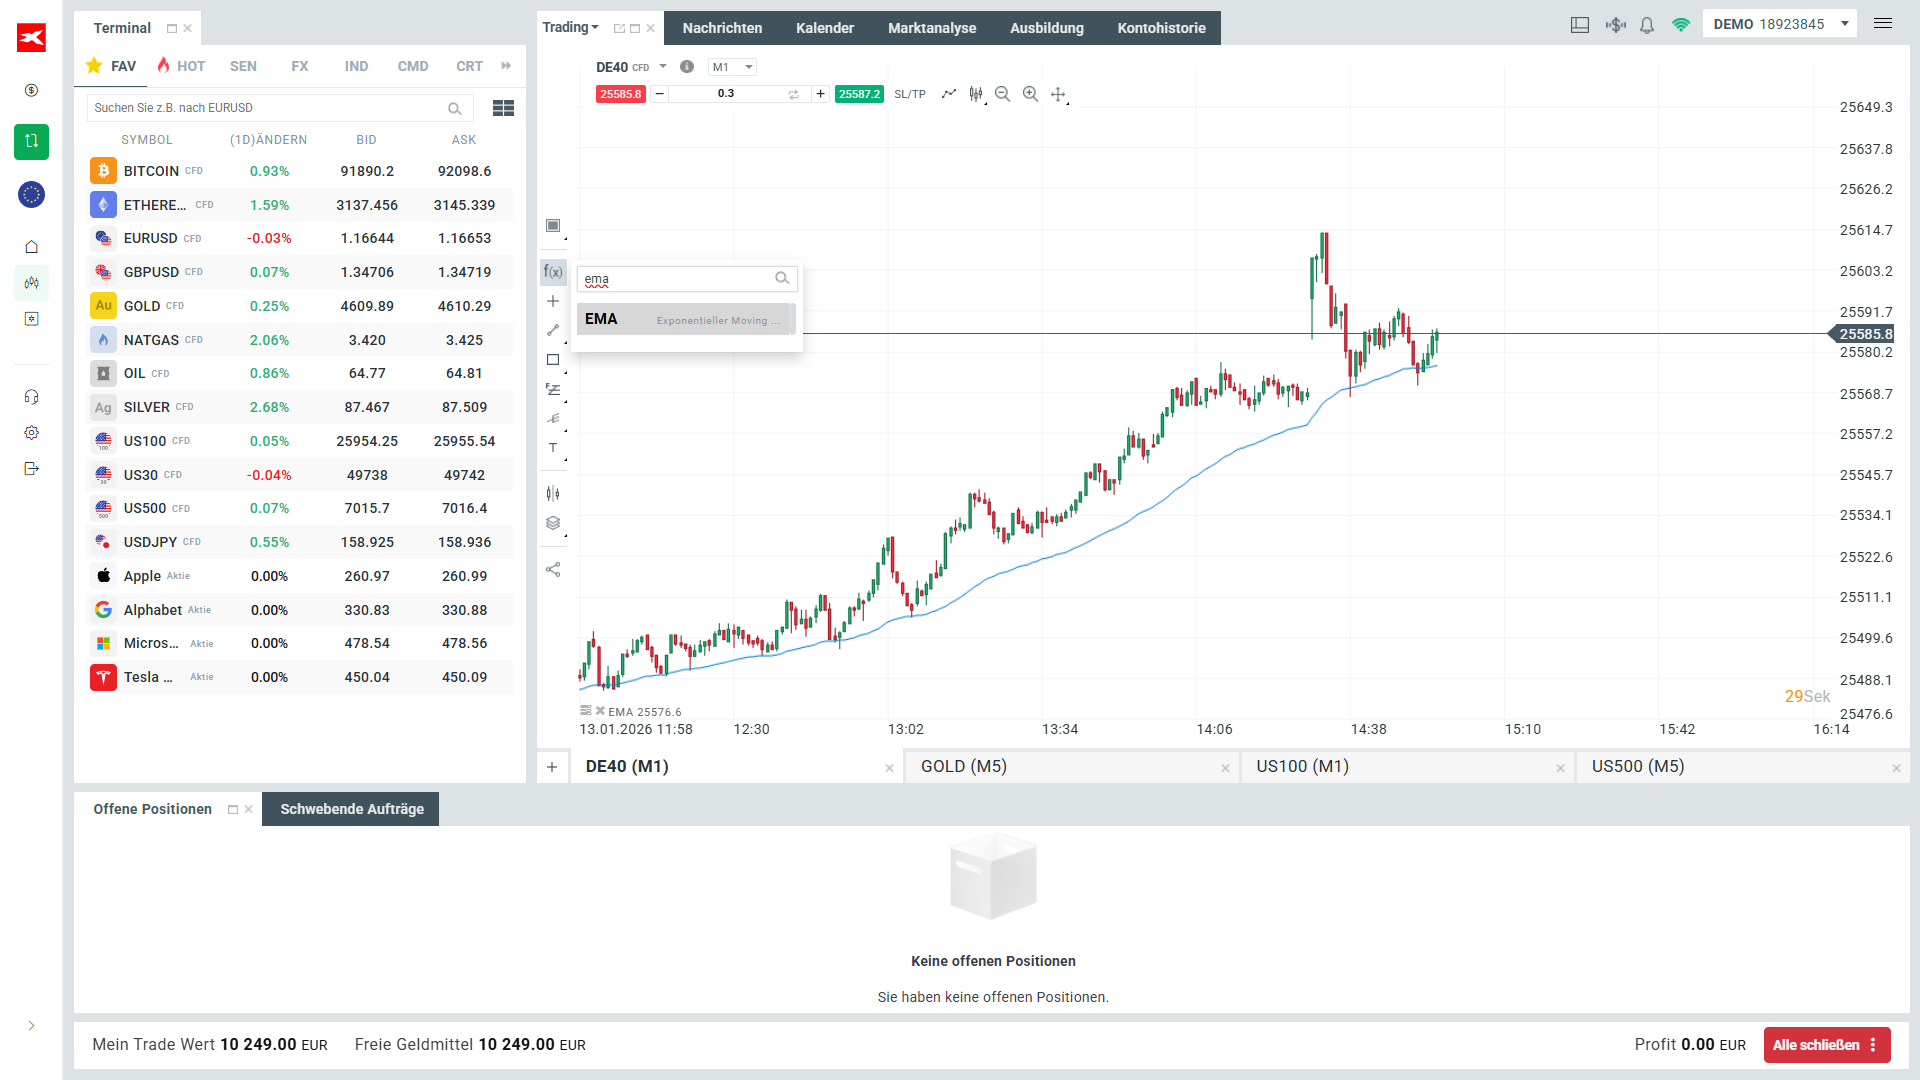Remove the EMA indicator from chart legend

[600, 711]
